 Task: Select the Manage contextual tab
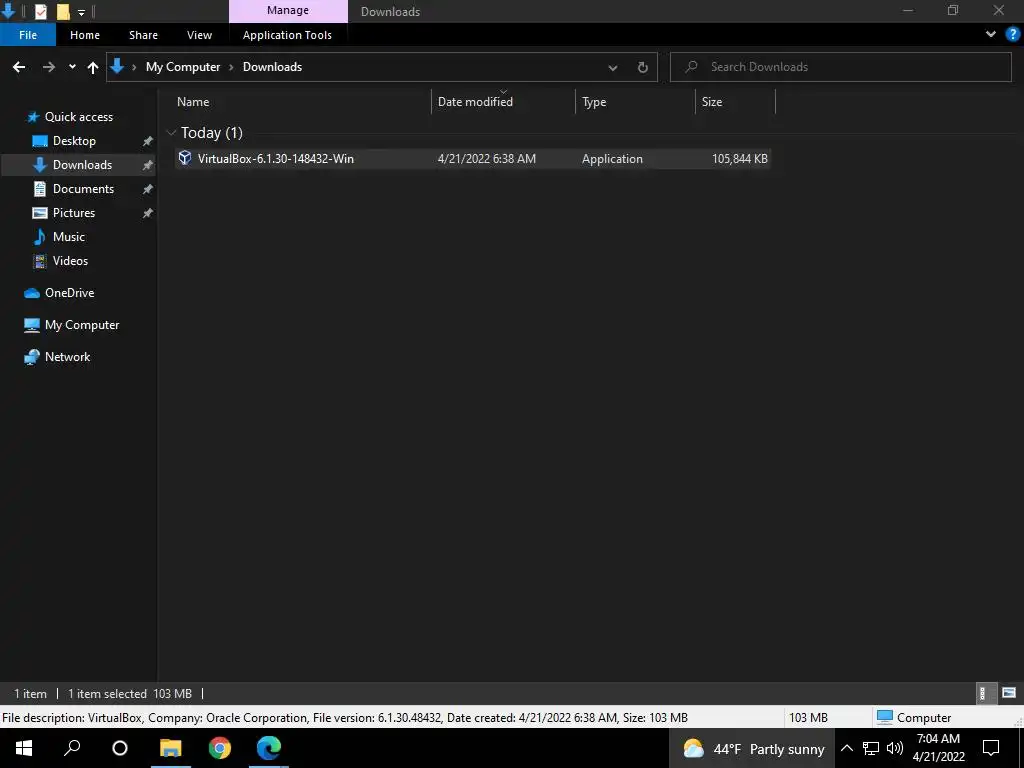click(288, 10)
